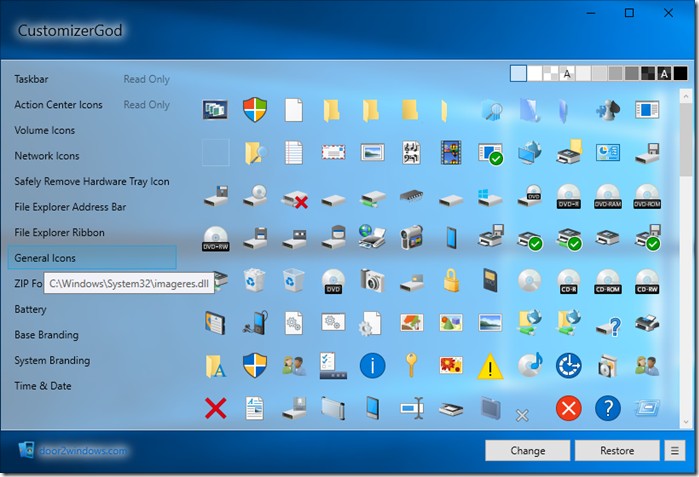Screen dimensions: 699x477
Task: Pick the CD-R disc icon
Action: point(568,282)
